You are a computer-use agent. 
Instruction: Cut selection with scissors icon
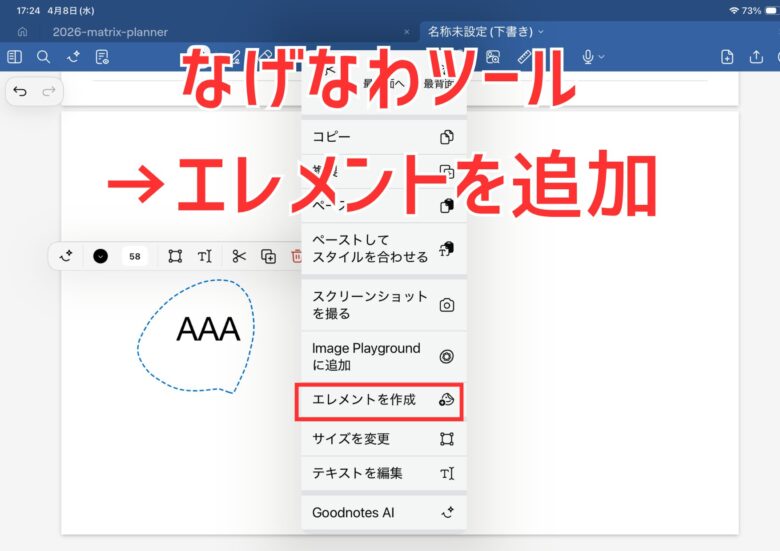pyautogui.click(x=239, y=257)
